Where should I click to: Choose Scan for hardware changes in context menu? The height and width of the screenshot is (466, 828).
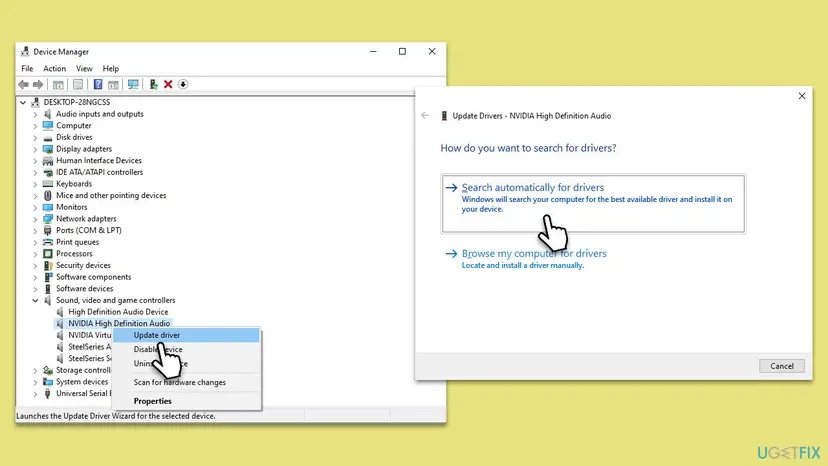pos(186,382)
